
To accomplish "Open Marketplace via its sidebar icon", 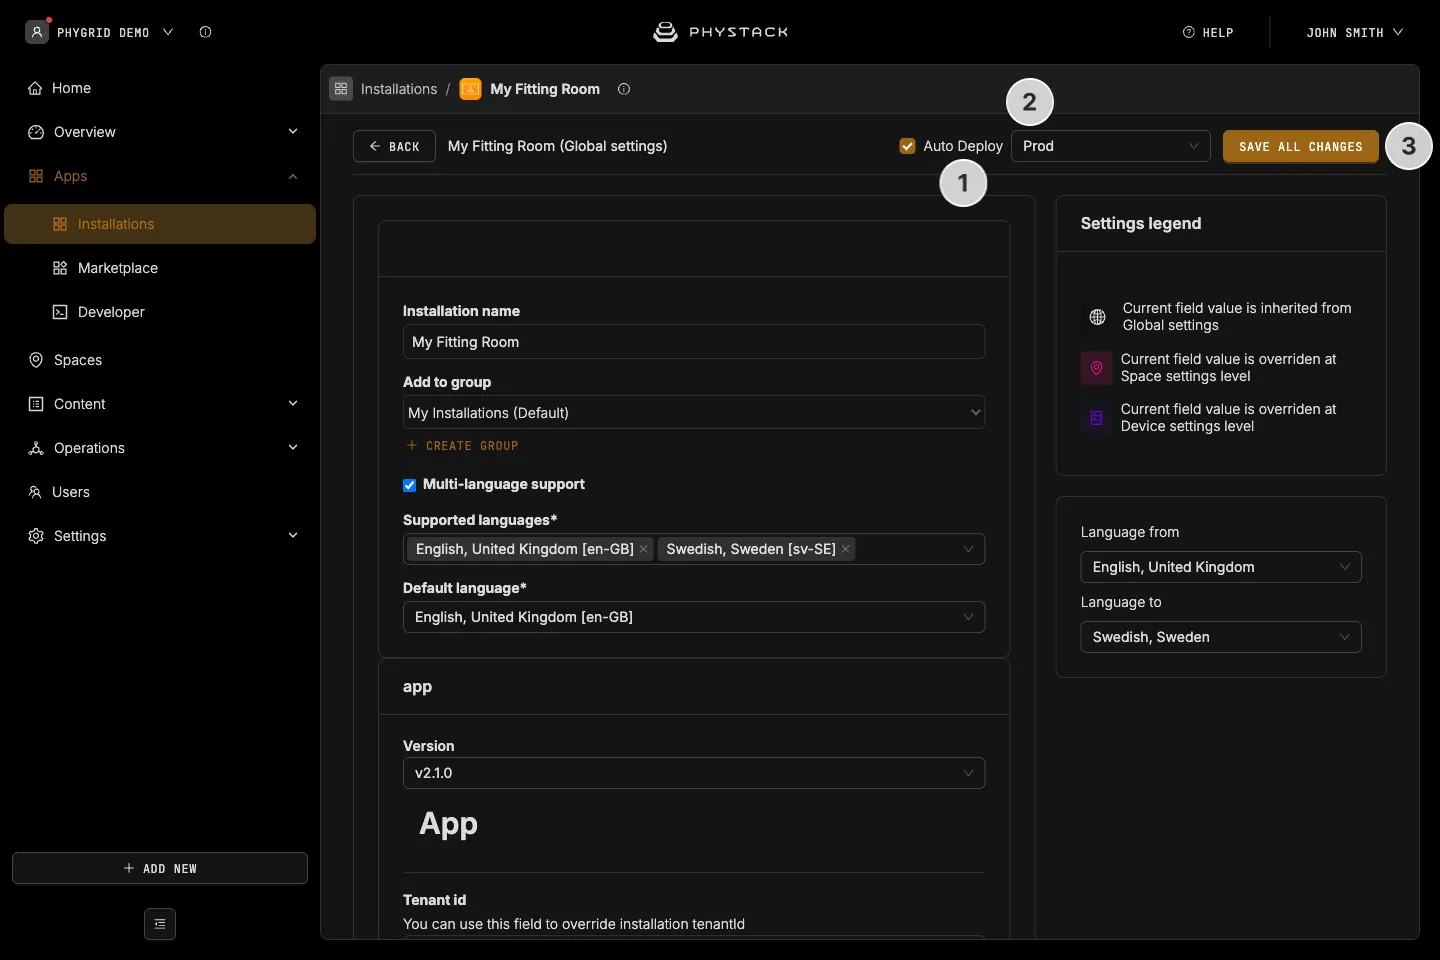I will 60,268.
